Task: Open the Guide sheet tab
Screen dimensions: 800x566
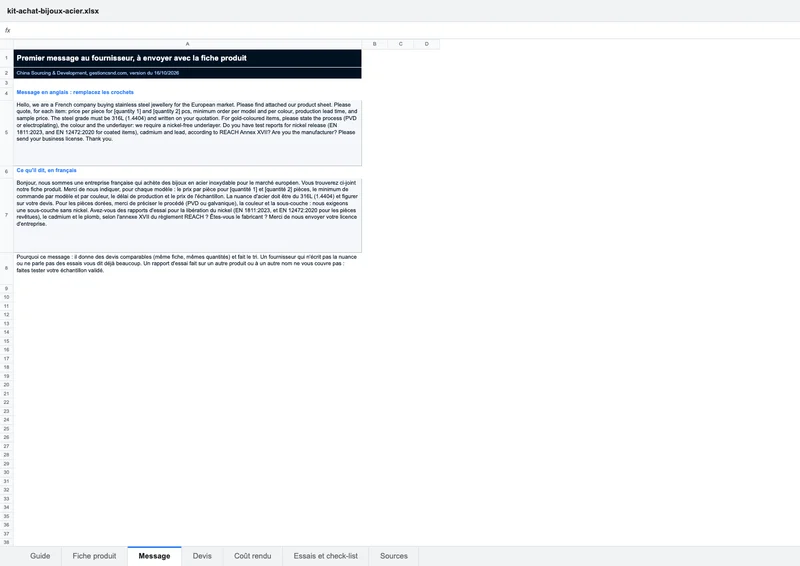Action: (40, 556)
